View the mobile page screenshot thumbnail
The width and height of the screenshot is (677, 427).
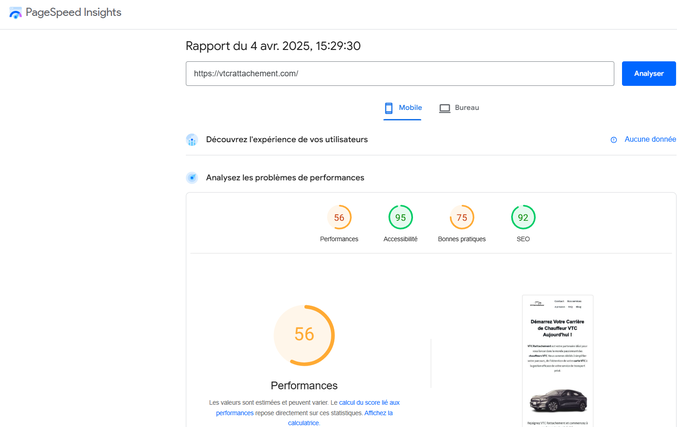(557, 361)
